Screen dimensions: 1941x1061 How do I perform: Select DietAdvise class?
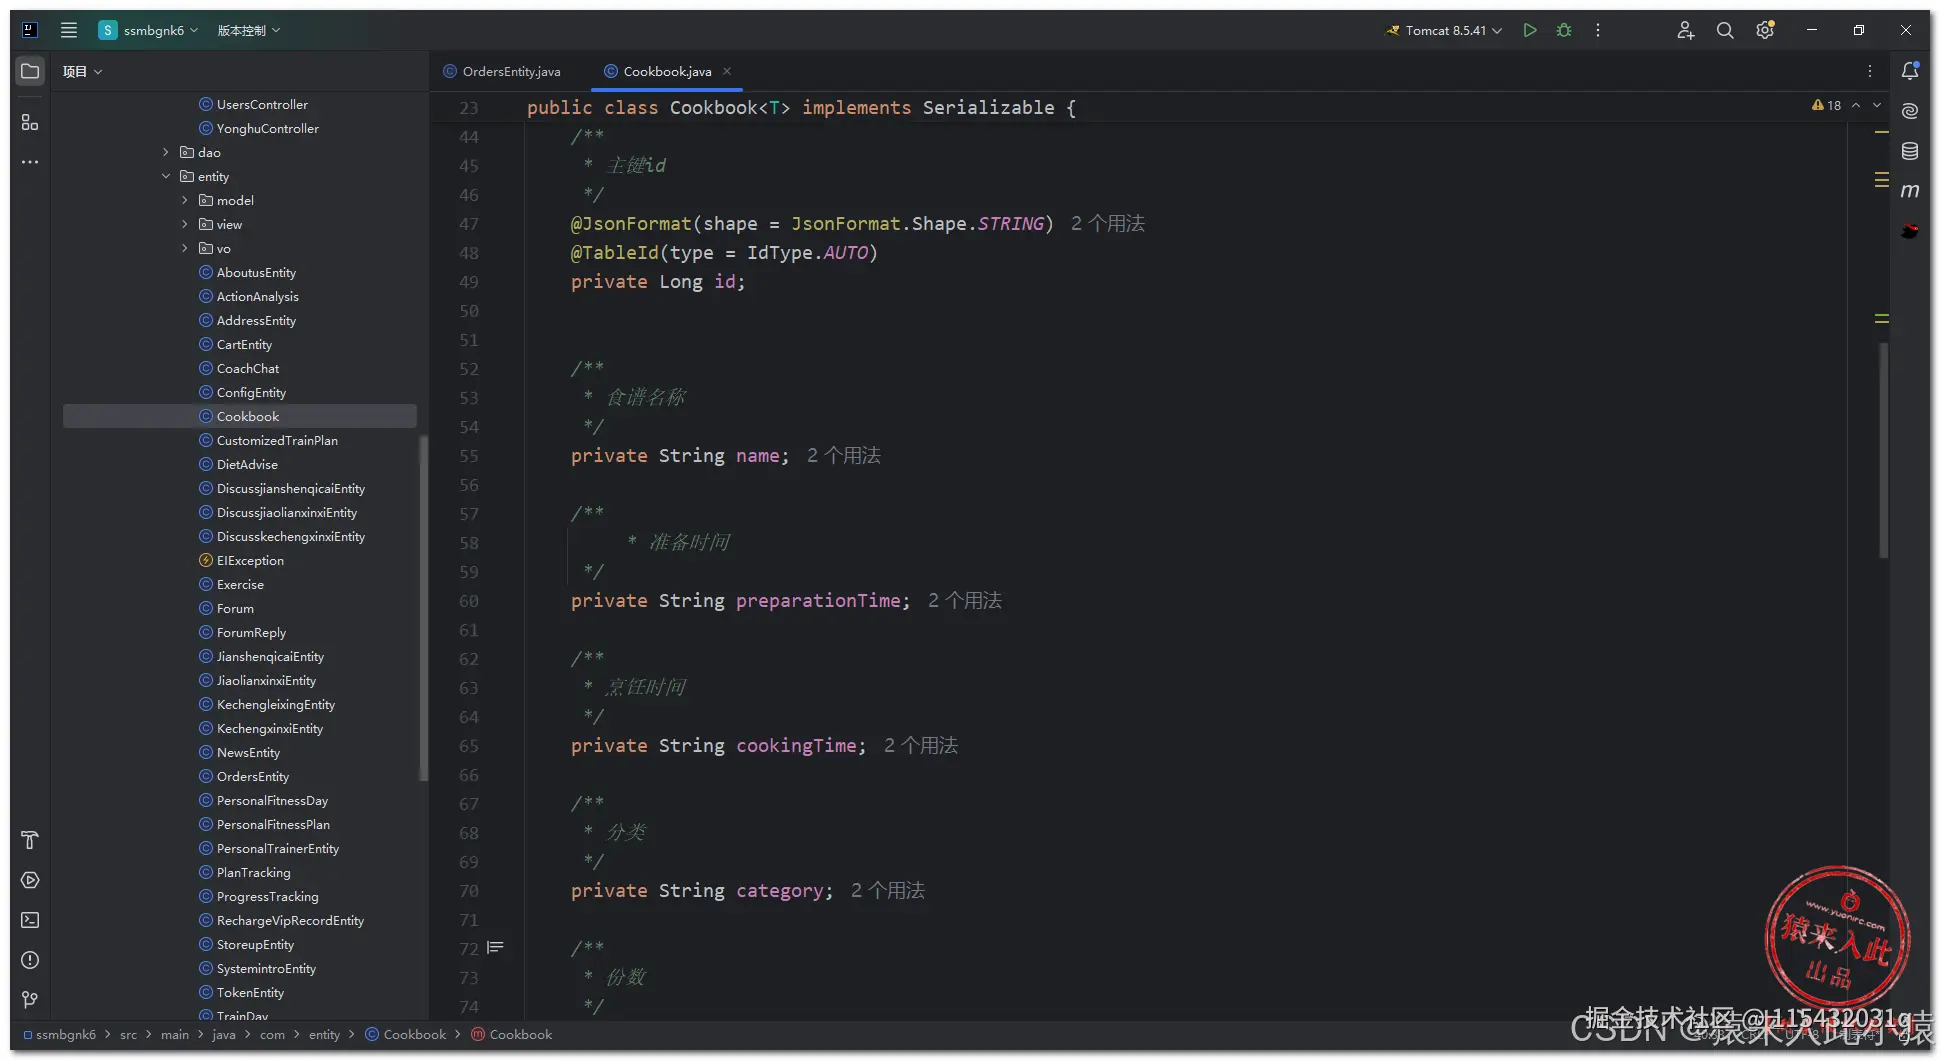[247, 464]
